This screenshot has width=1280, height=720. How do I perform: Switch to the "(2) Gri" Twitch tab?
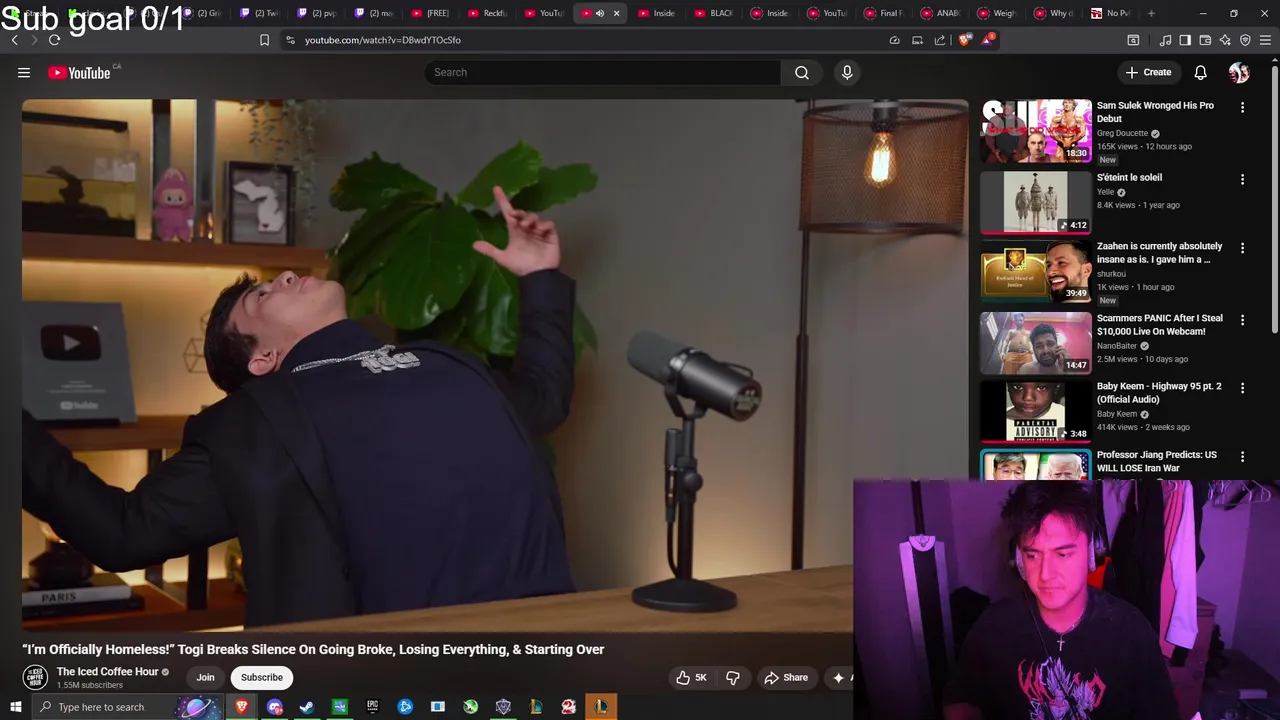tap(203, 13)
